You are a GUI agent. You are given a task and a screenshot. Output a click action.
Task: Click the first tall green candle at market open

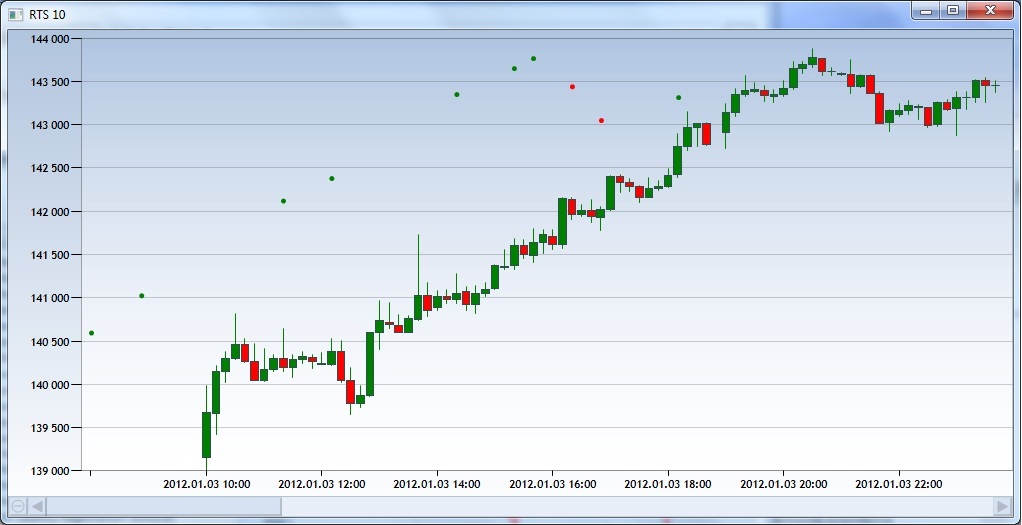point(206,434)
